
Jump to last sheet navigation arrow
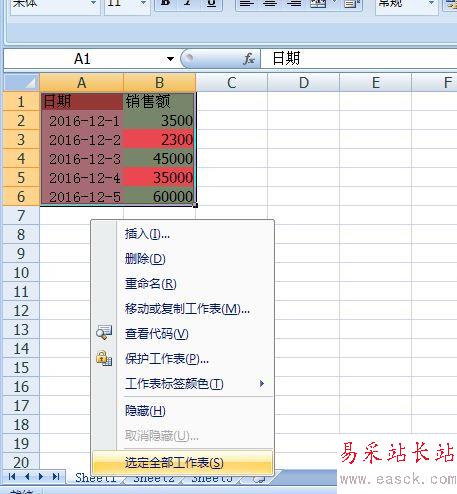click(56, 477)
